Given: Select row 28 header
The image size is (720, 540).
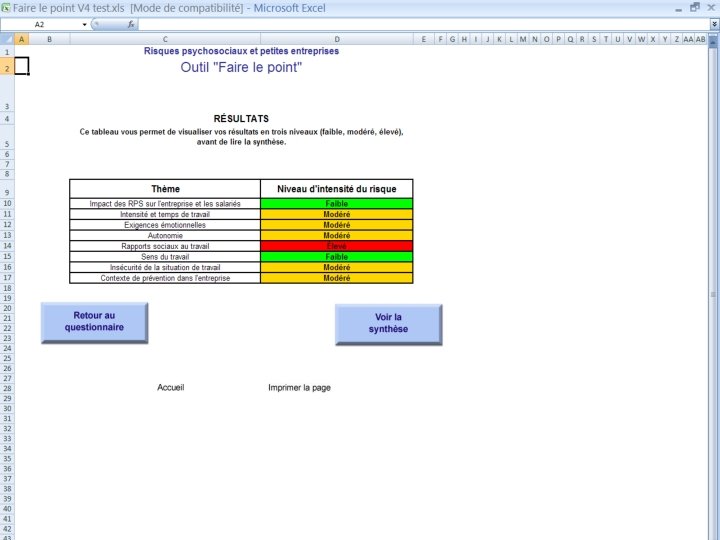Looking at the screenshot, I should tap(7, 388).
